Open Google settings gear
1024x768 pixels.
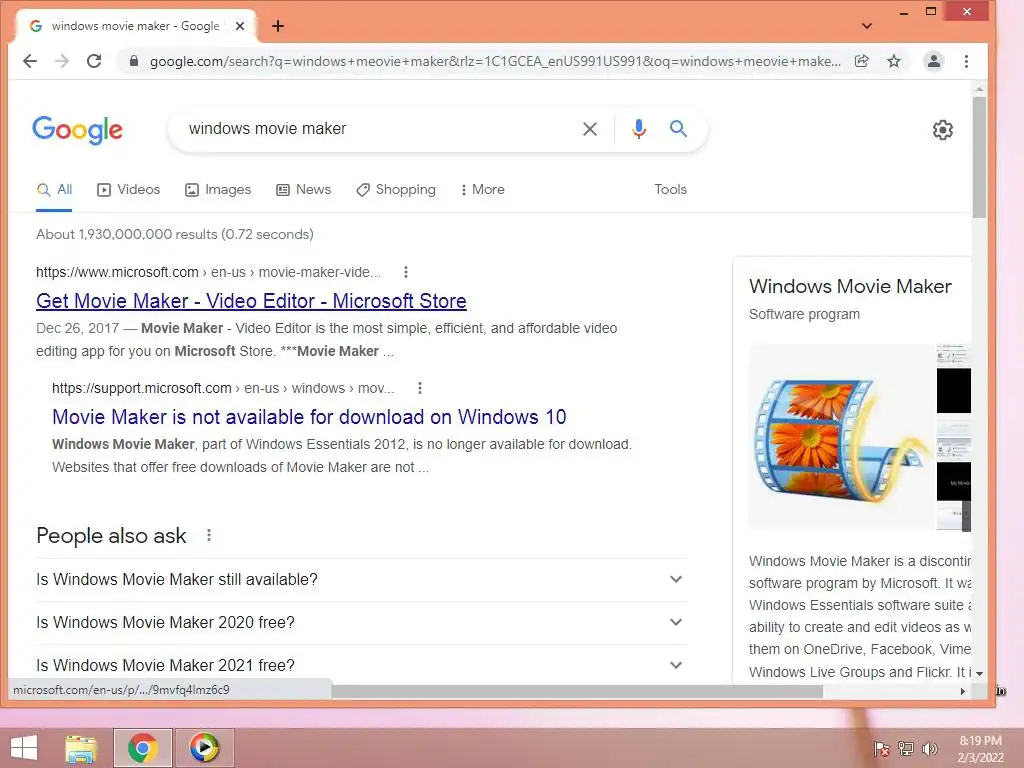tap(942, 130)
